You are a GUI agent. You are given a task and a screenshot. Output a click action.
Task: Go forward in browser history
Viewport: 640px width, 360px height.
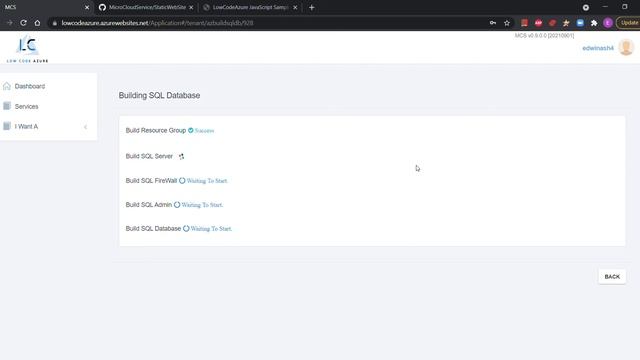coord(10,23)
